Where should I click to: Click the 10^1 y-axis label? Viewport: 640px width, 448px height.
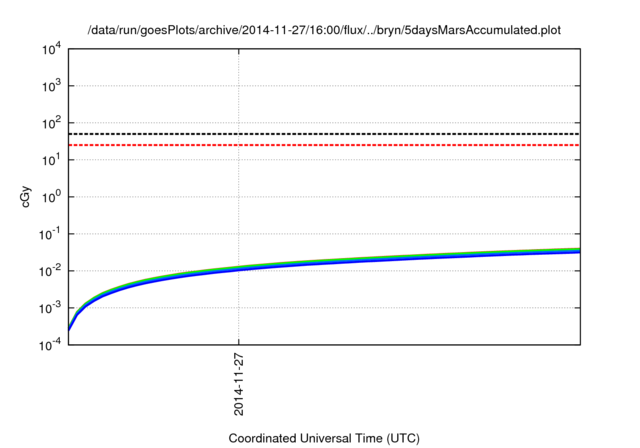pyautogui.click(x=51, y=161)
